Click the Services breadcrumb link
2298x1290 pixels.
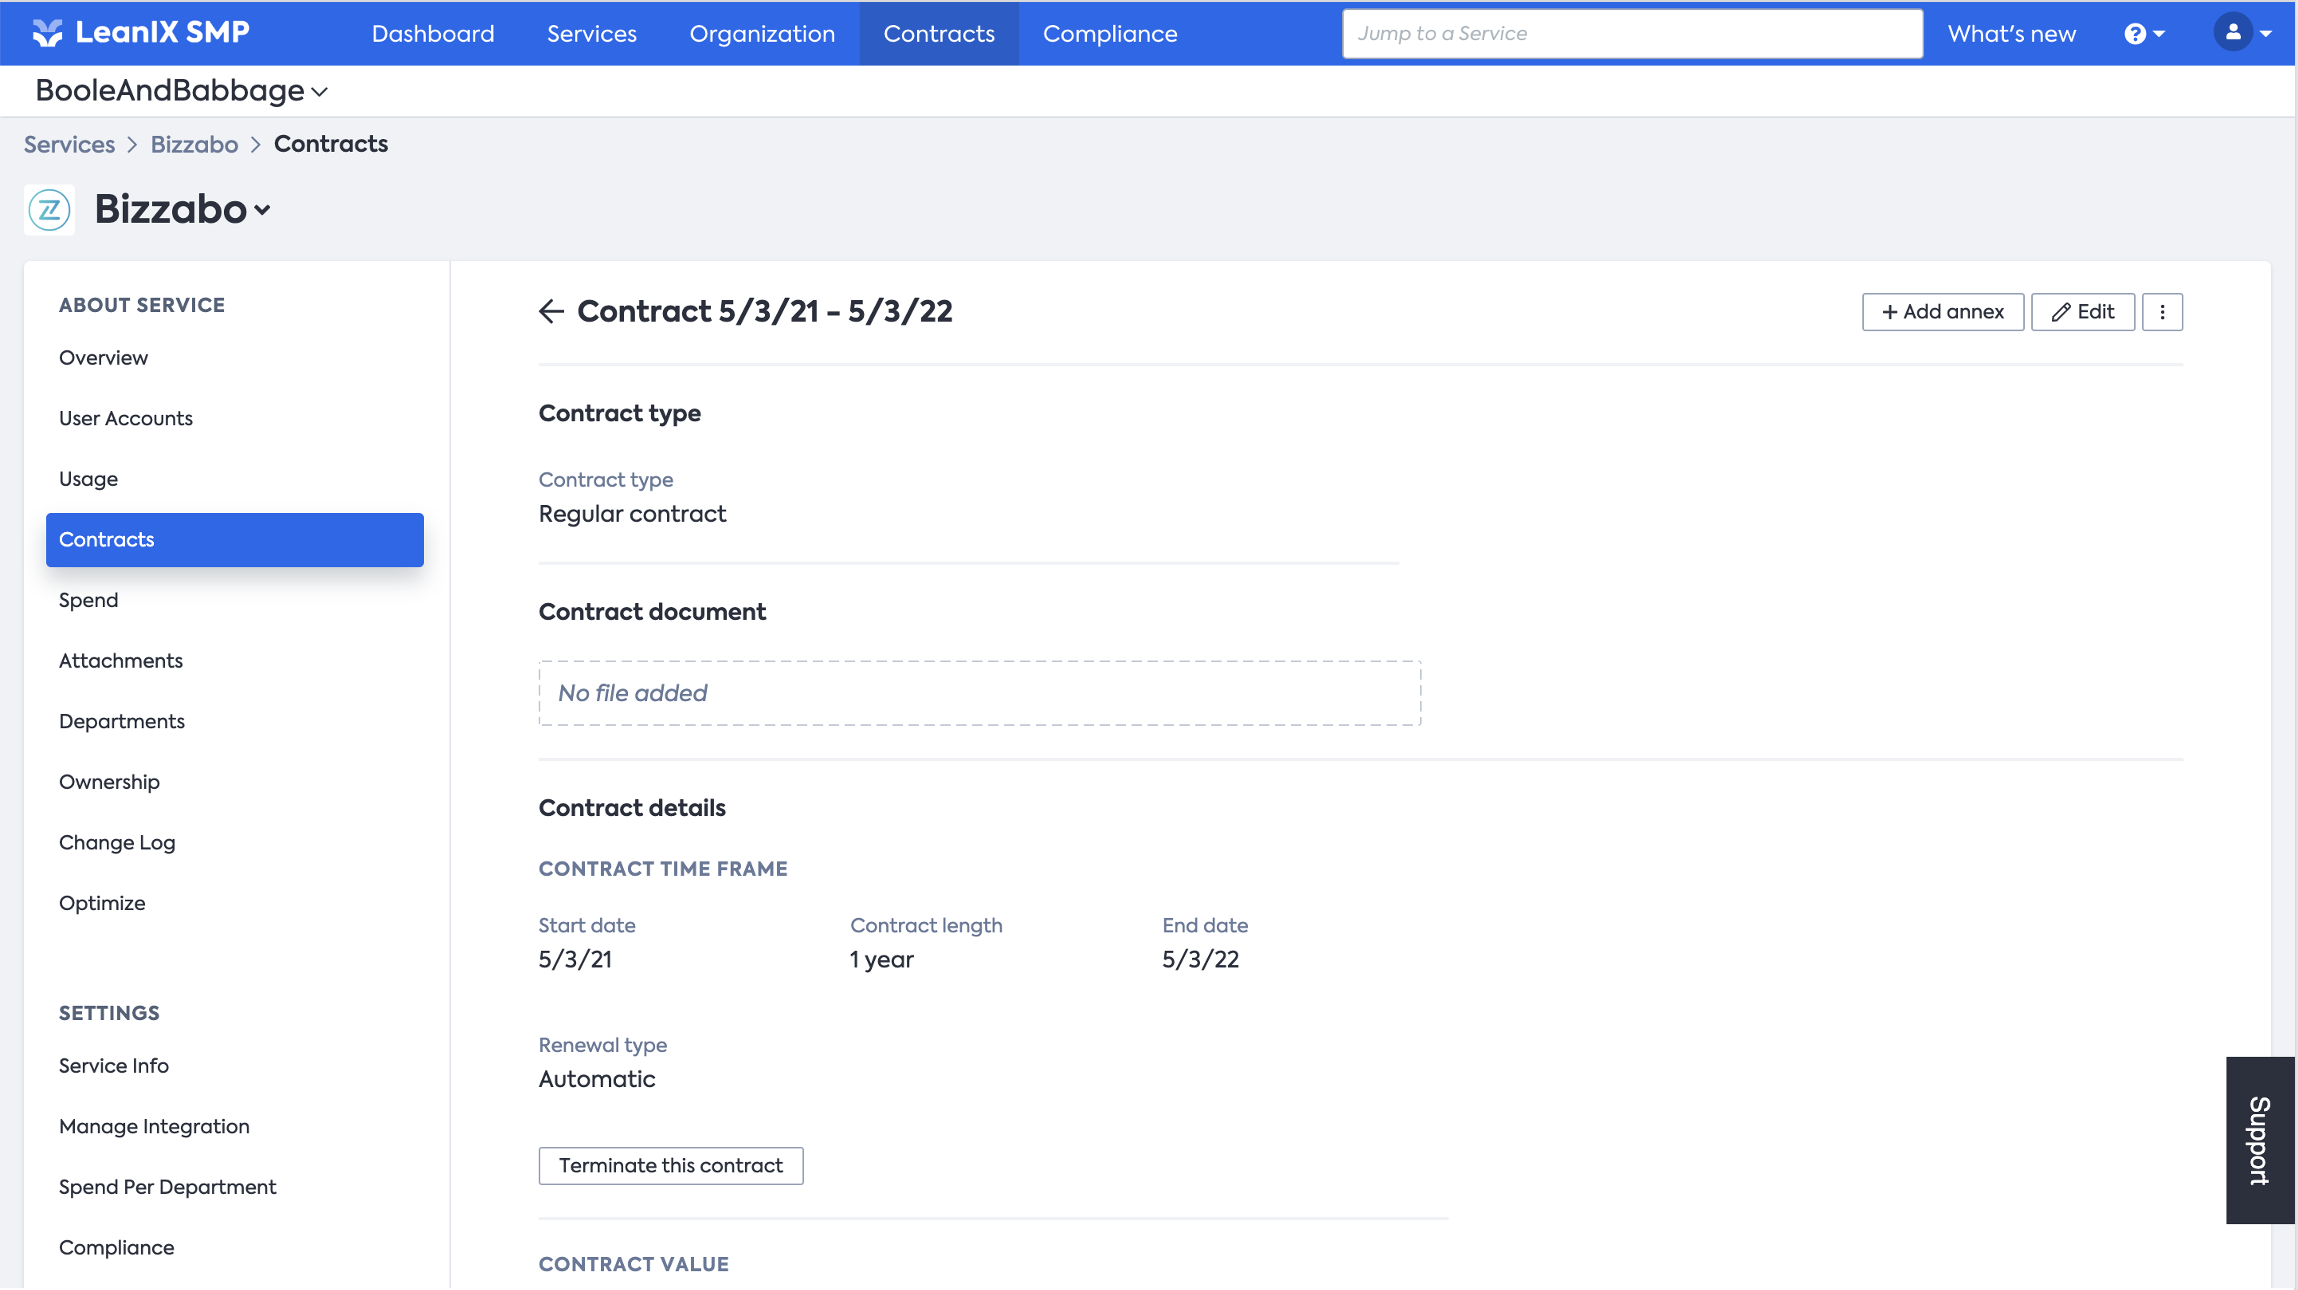pos(69,144)
